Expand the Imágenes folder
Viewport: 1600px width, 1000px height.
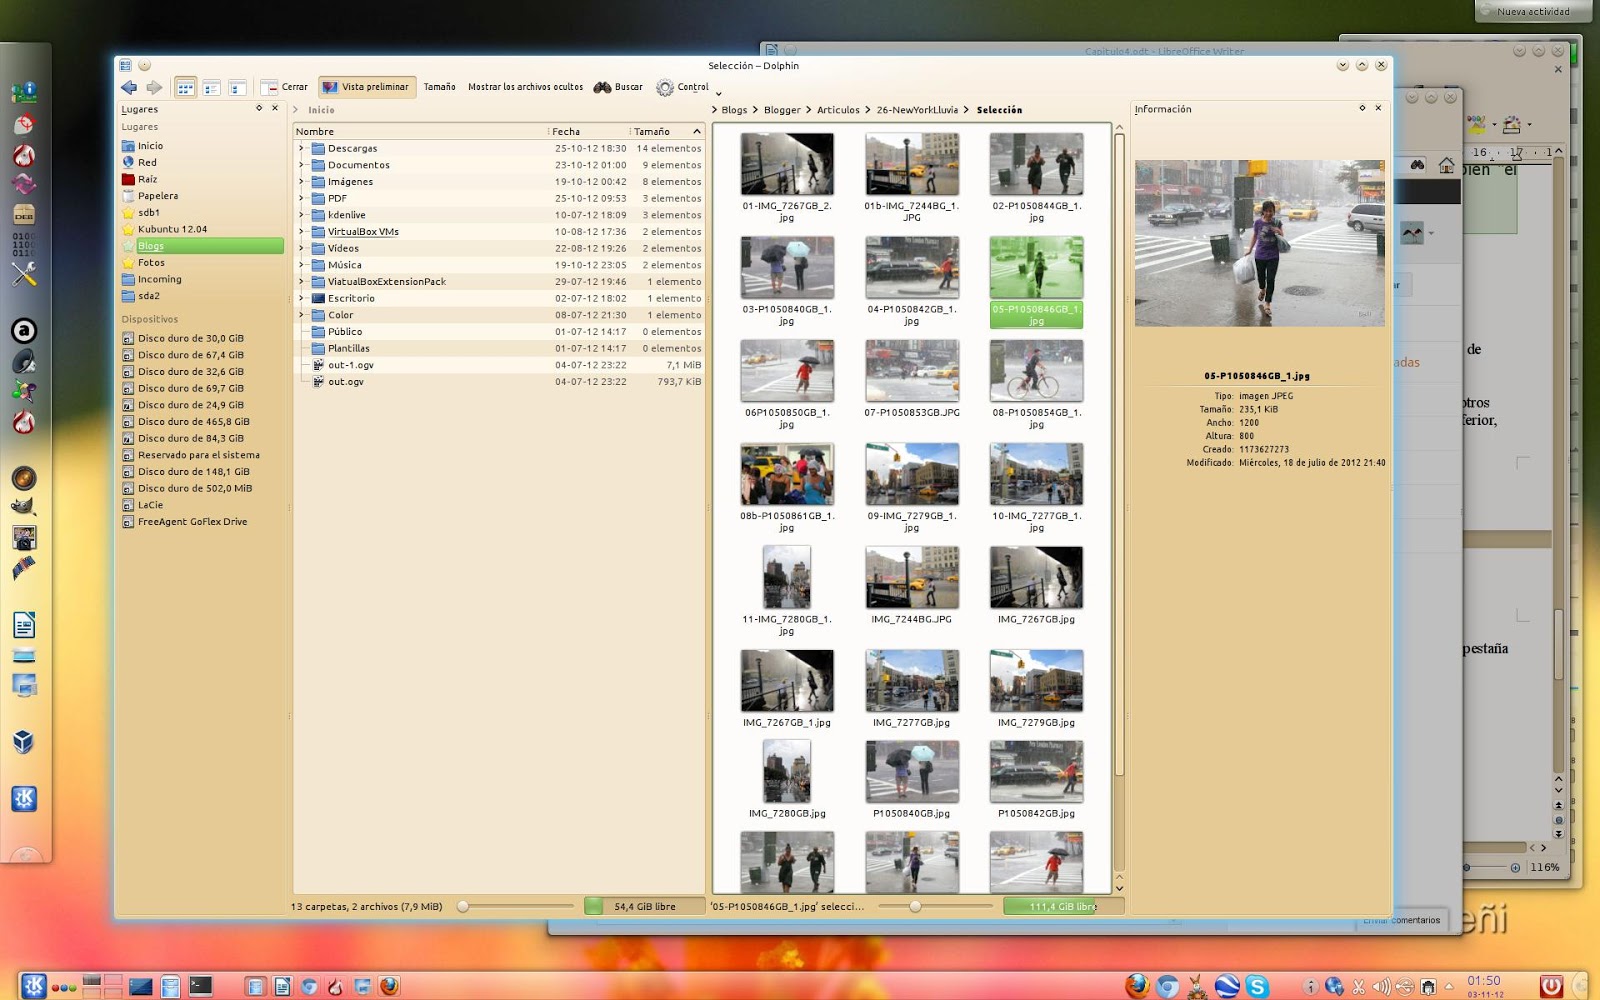(x=301, y=182)
